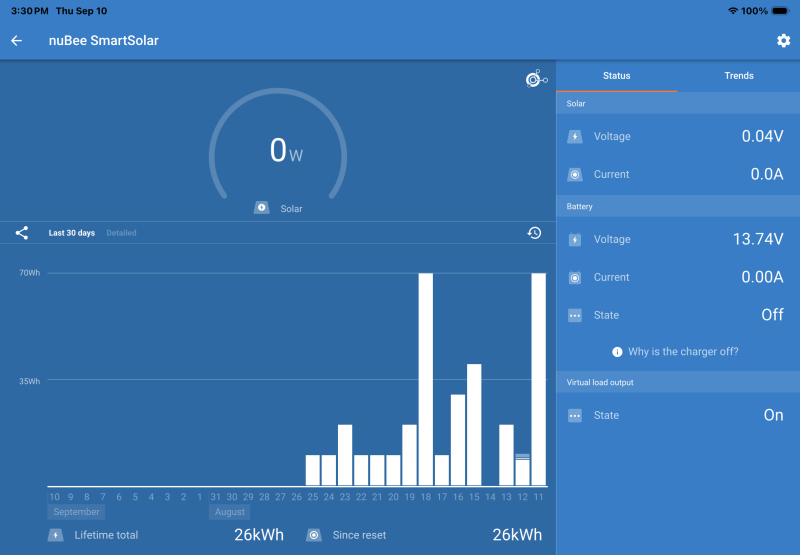The width and height of the screenshot is (800, 555).
Task: Select the bar for day 15
Action: pyautogui.click(x=474, y=425)
